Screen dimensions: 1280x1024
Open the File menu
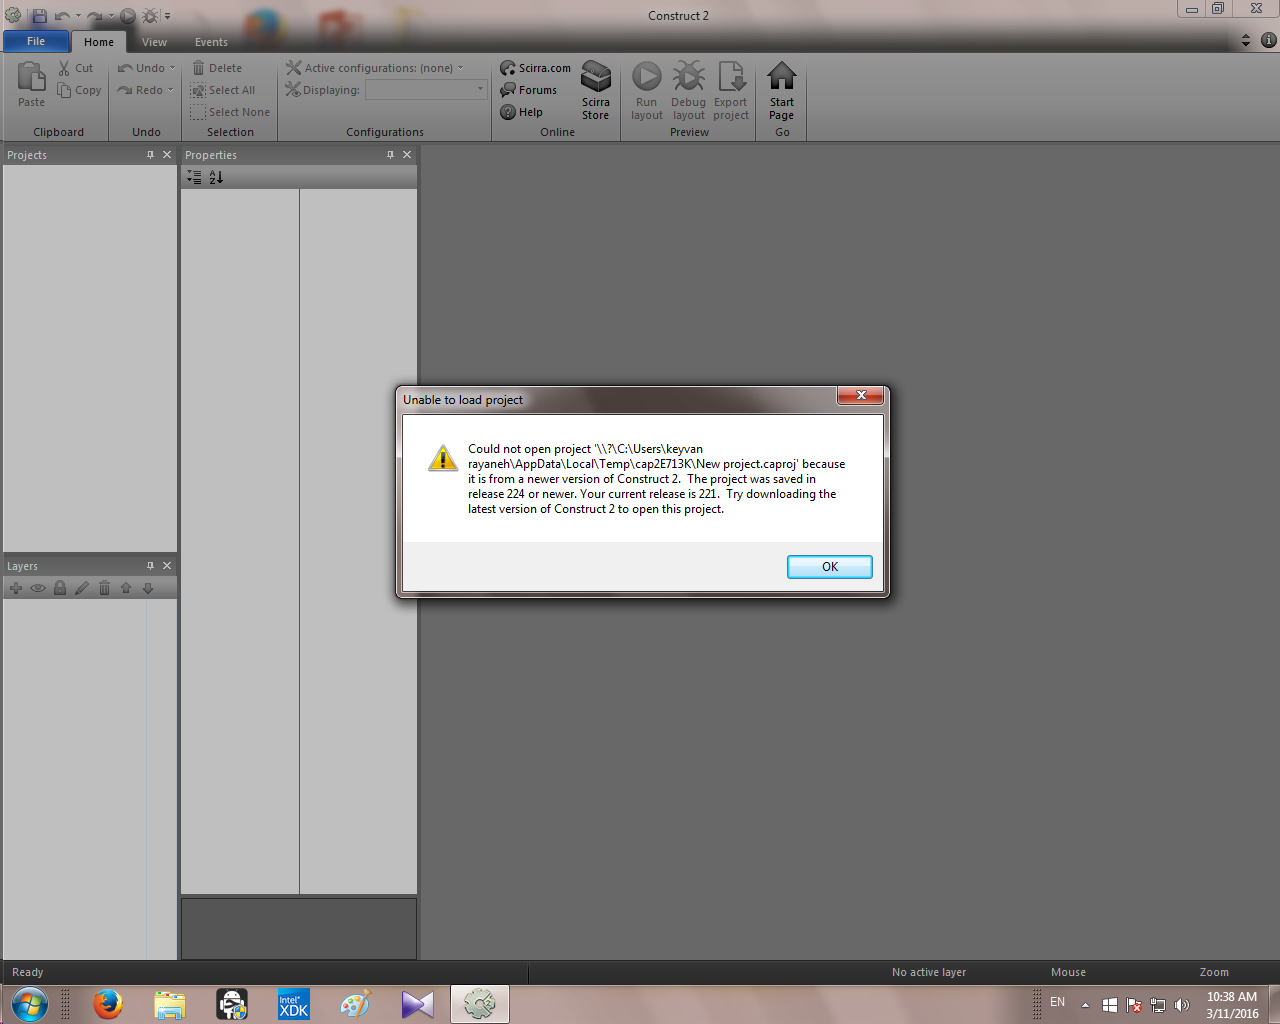tap(36, 41)
